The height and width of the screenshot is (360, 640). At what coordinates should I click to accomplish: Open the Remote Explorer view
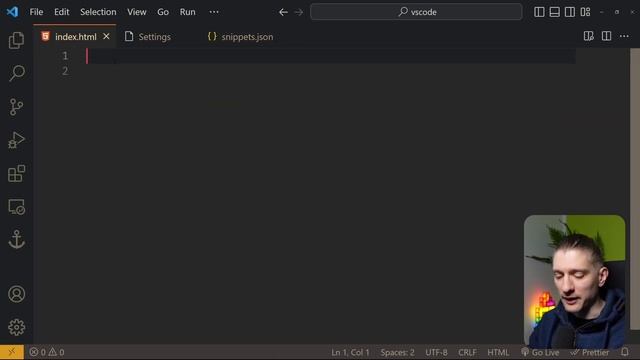click(x=16, y=207)
